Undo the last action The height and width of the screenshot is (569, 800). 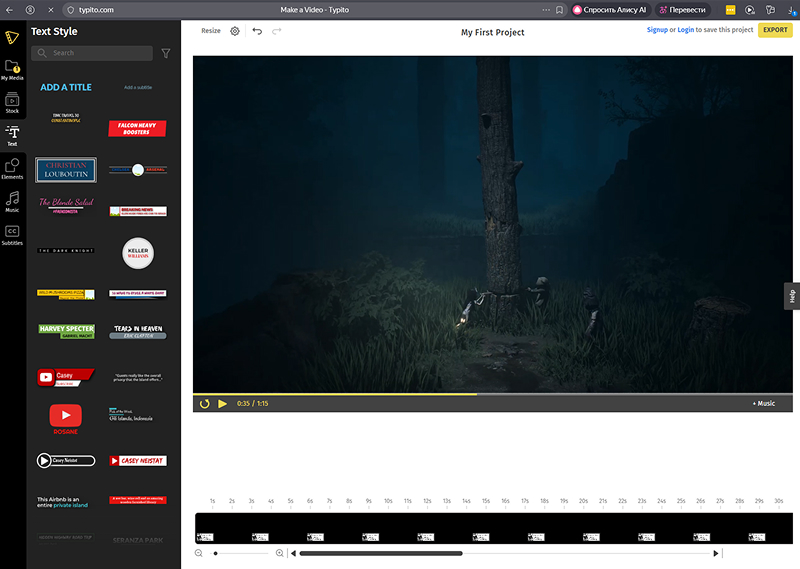click(x=257, y=31)
